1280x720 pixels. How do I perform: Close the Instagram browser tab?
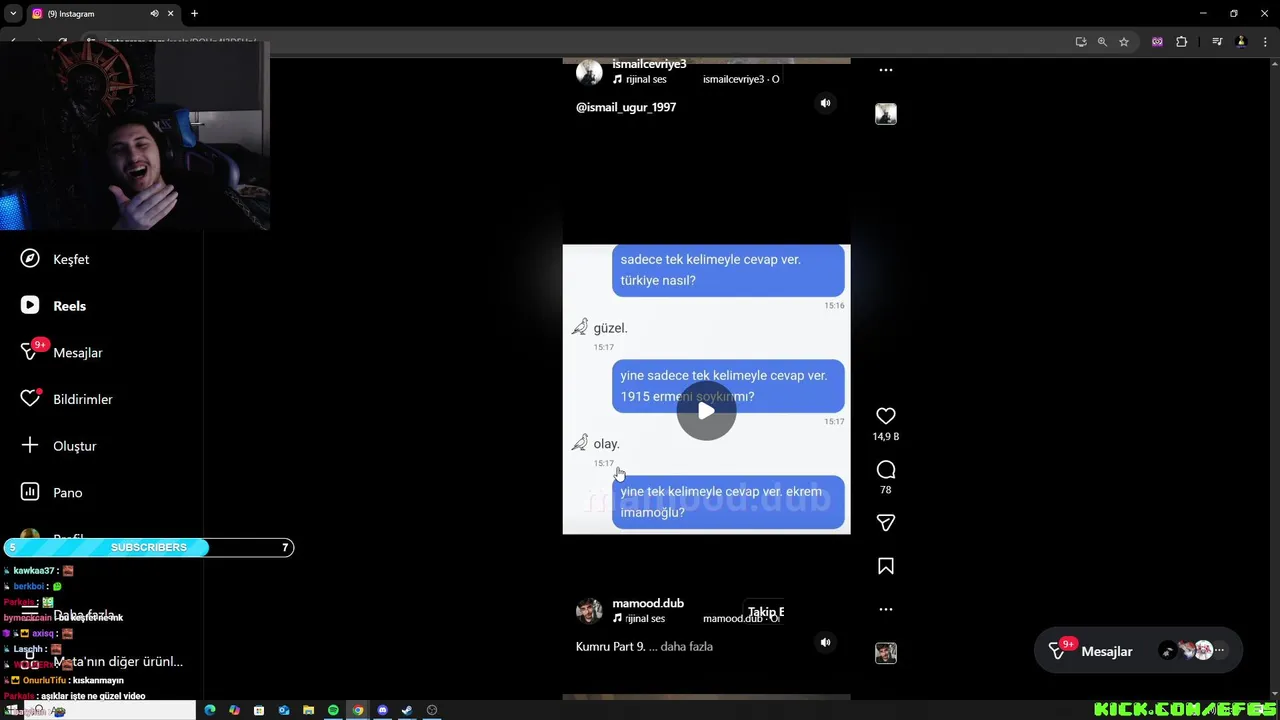click(171, 14)
